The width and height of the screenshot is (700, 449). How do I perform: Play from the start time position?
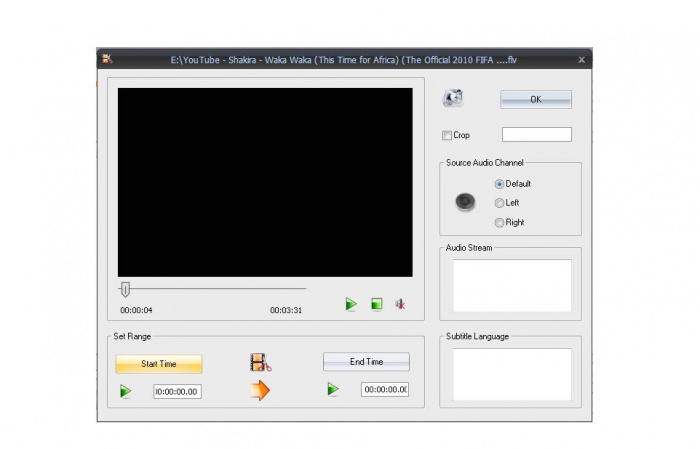(125, 391)
